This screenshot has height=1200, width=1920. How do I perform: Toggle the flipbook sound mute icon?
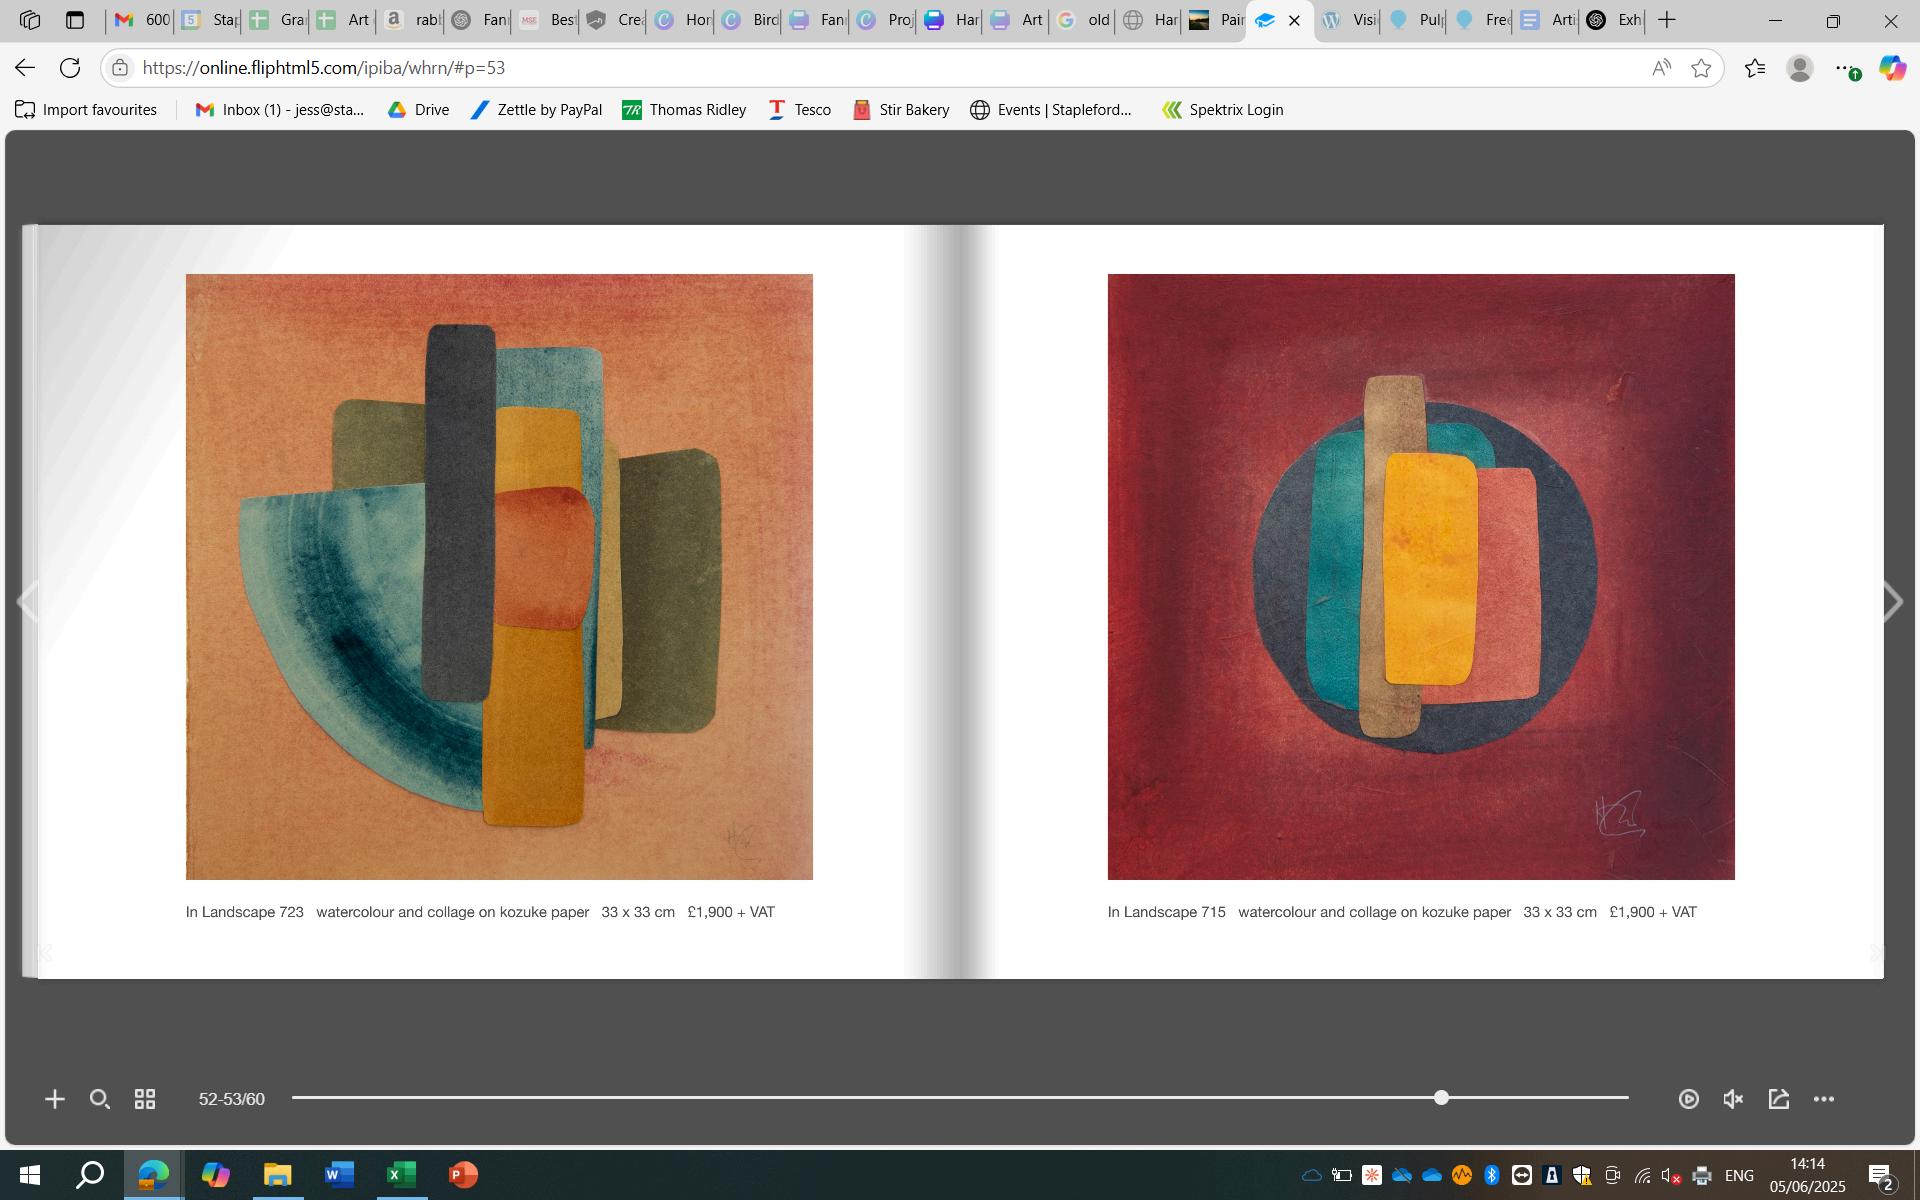point(1733,1099)
